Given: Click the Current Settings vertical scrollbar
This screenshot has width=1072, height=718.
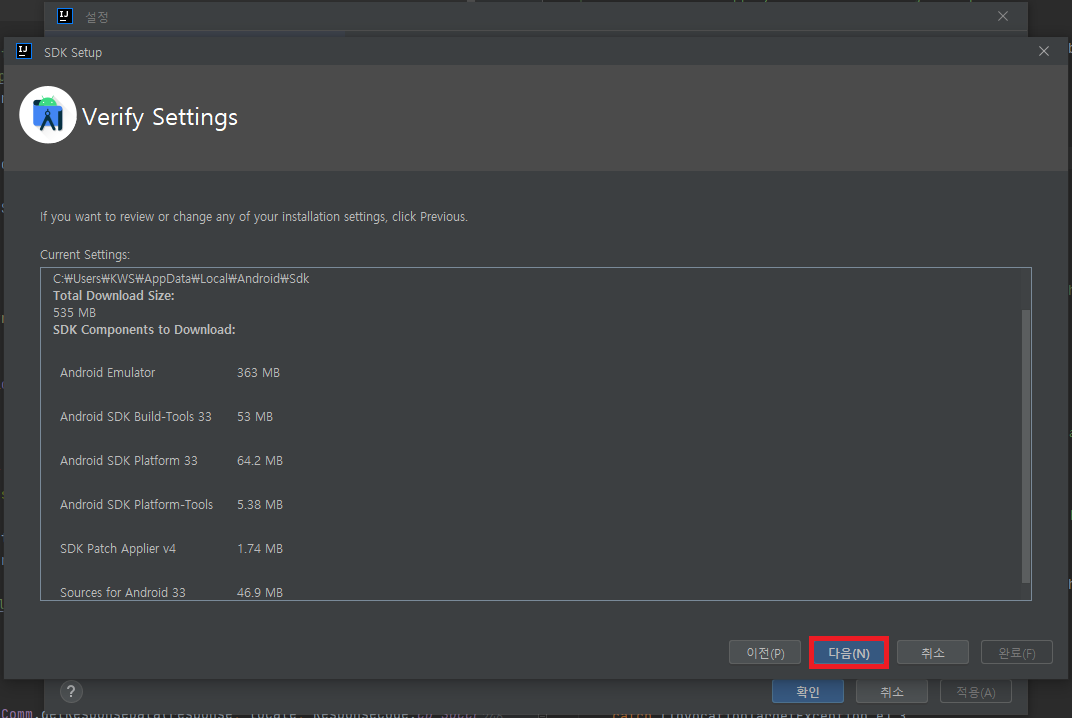Looking at the screenshot, I should (x=1026, y=446).
